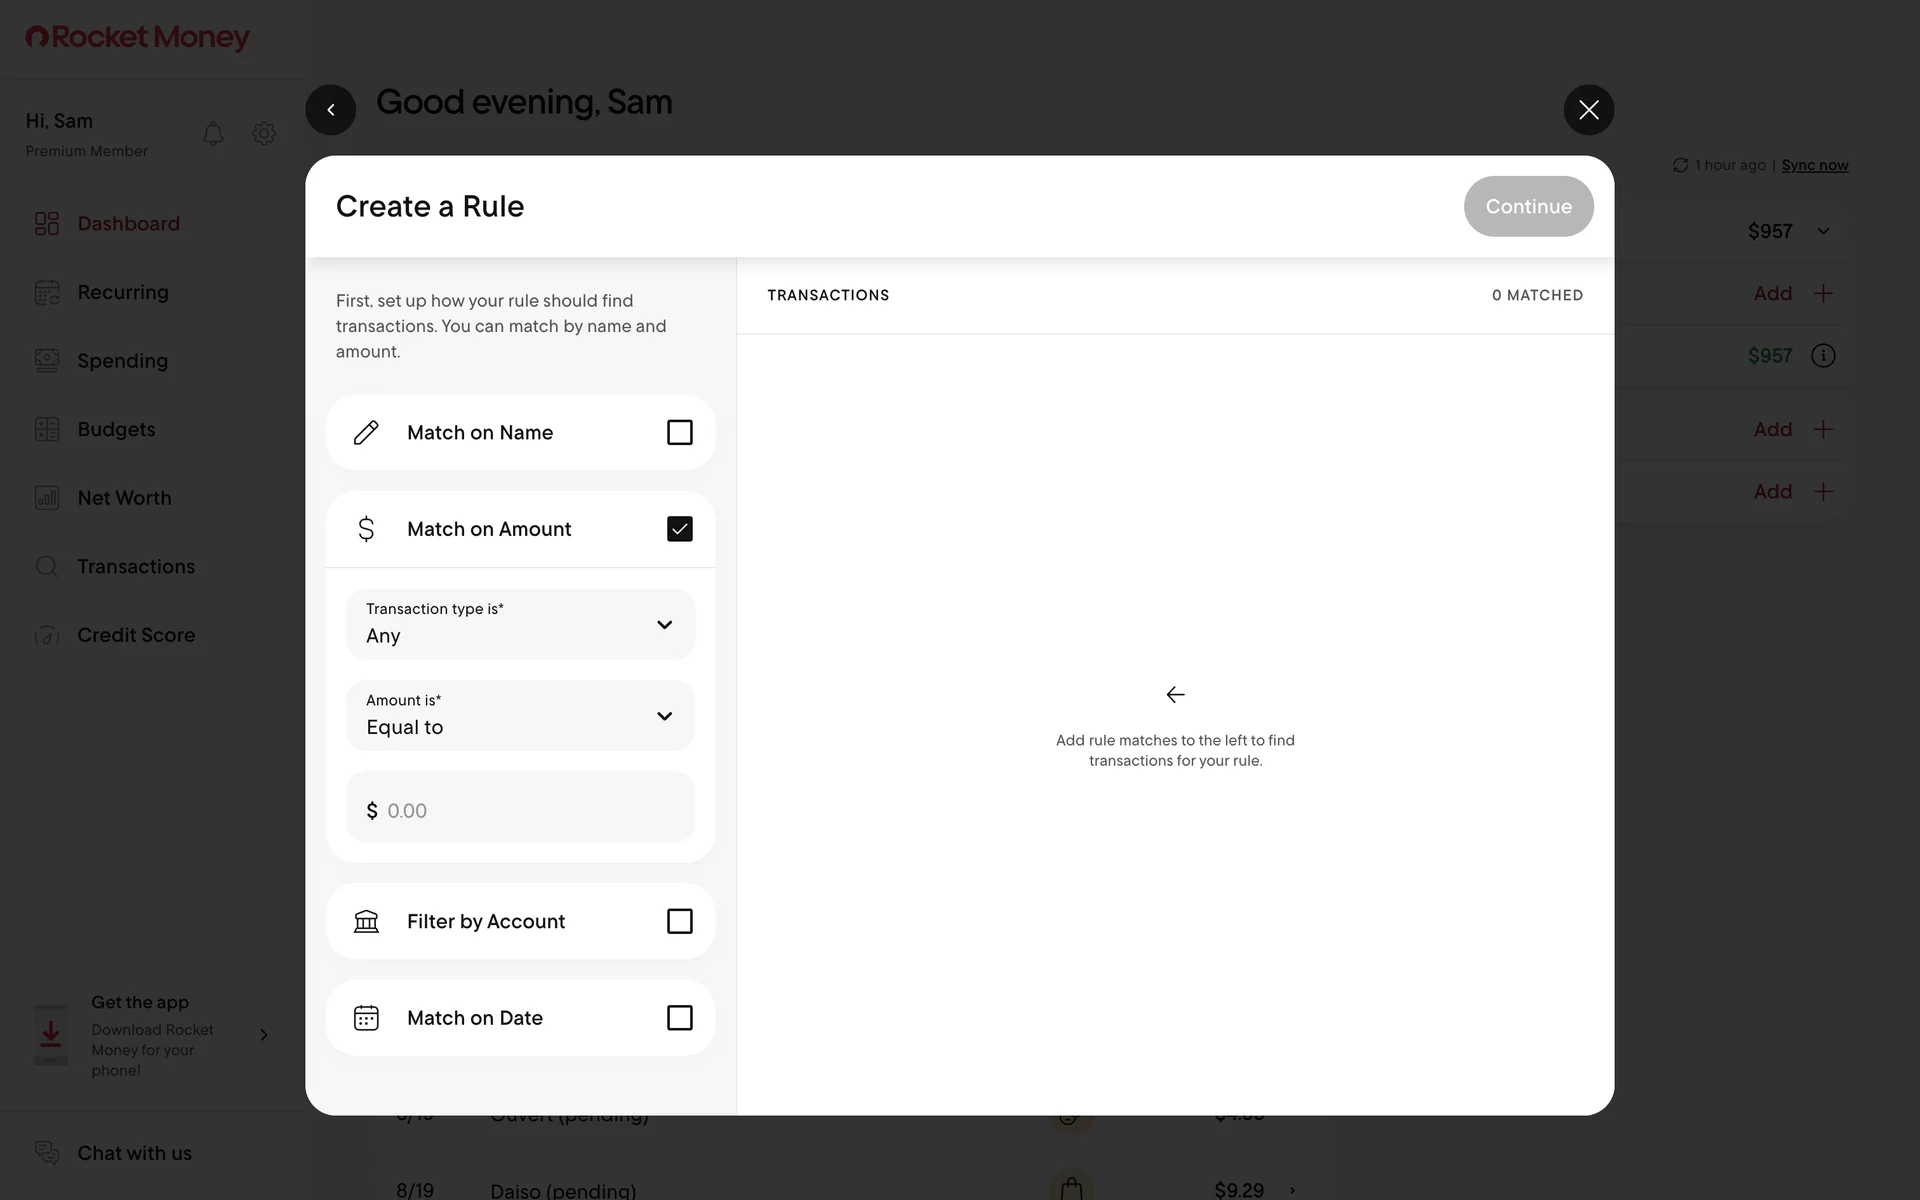The height and width of the screenshot is (1200, 1920).
Task: Click the Rocket Money logo
Action: [137, 37]
